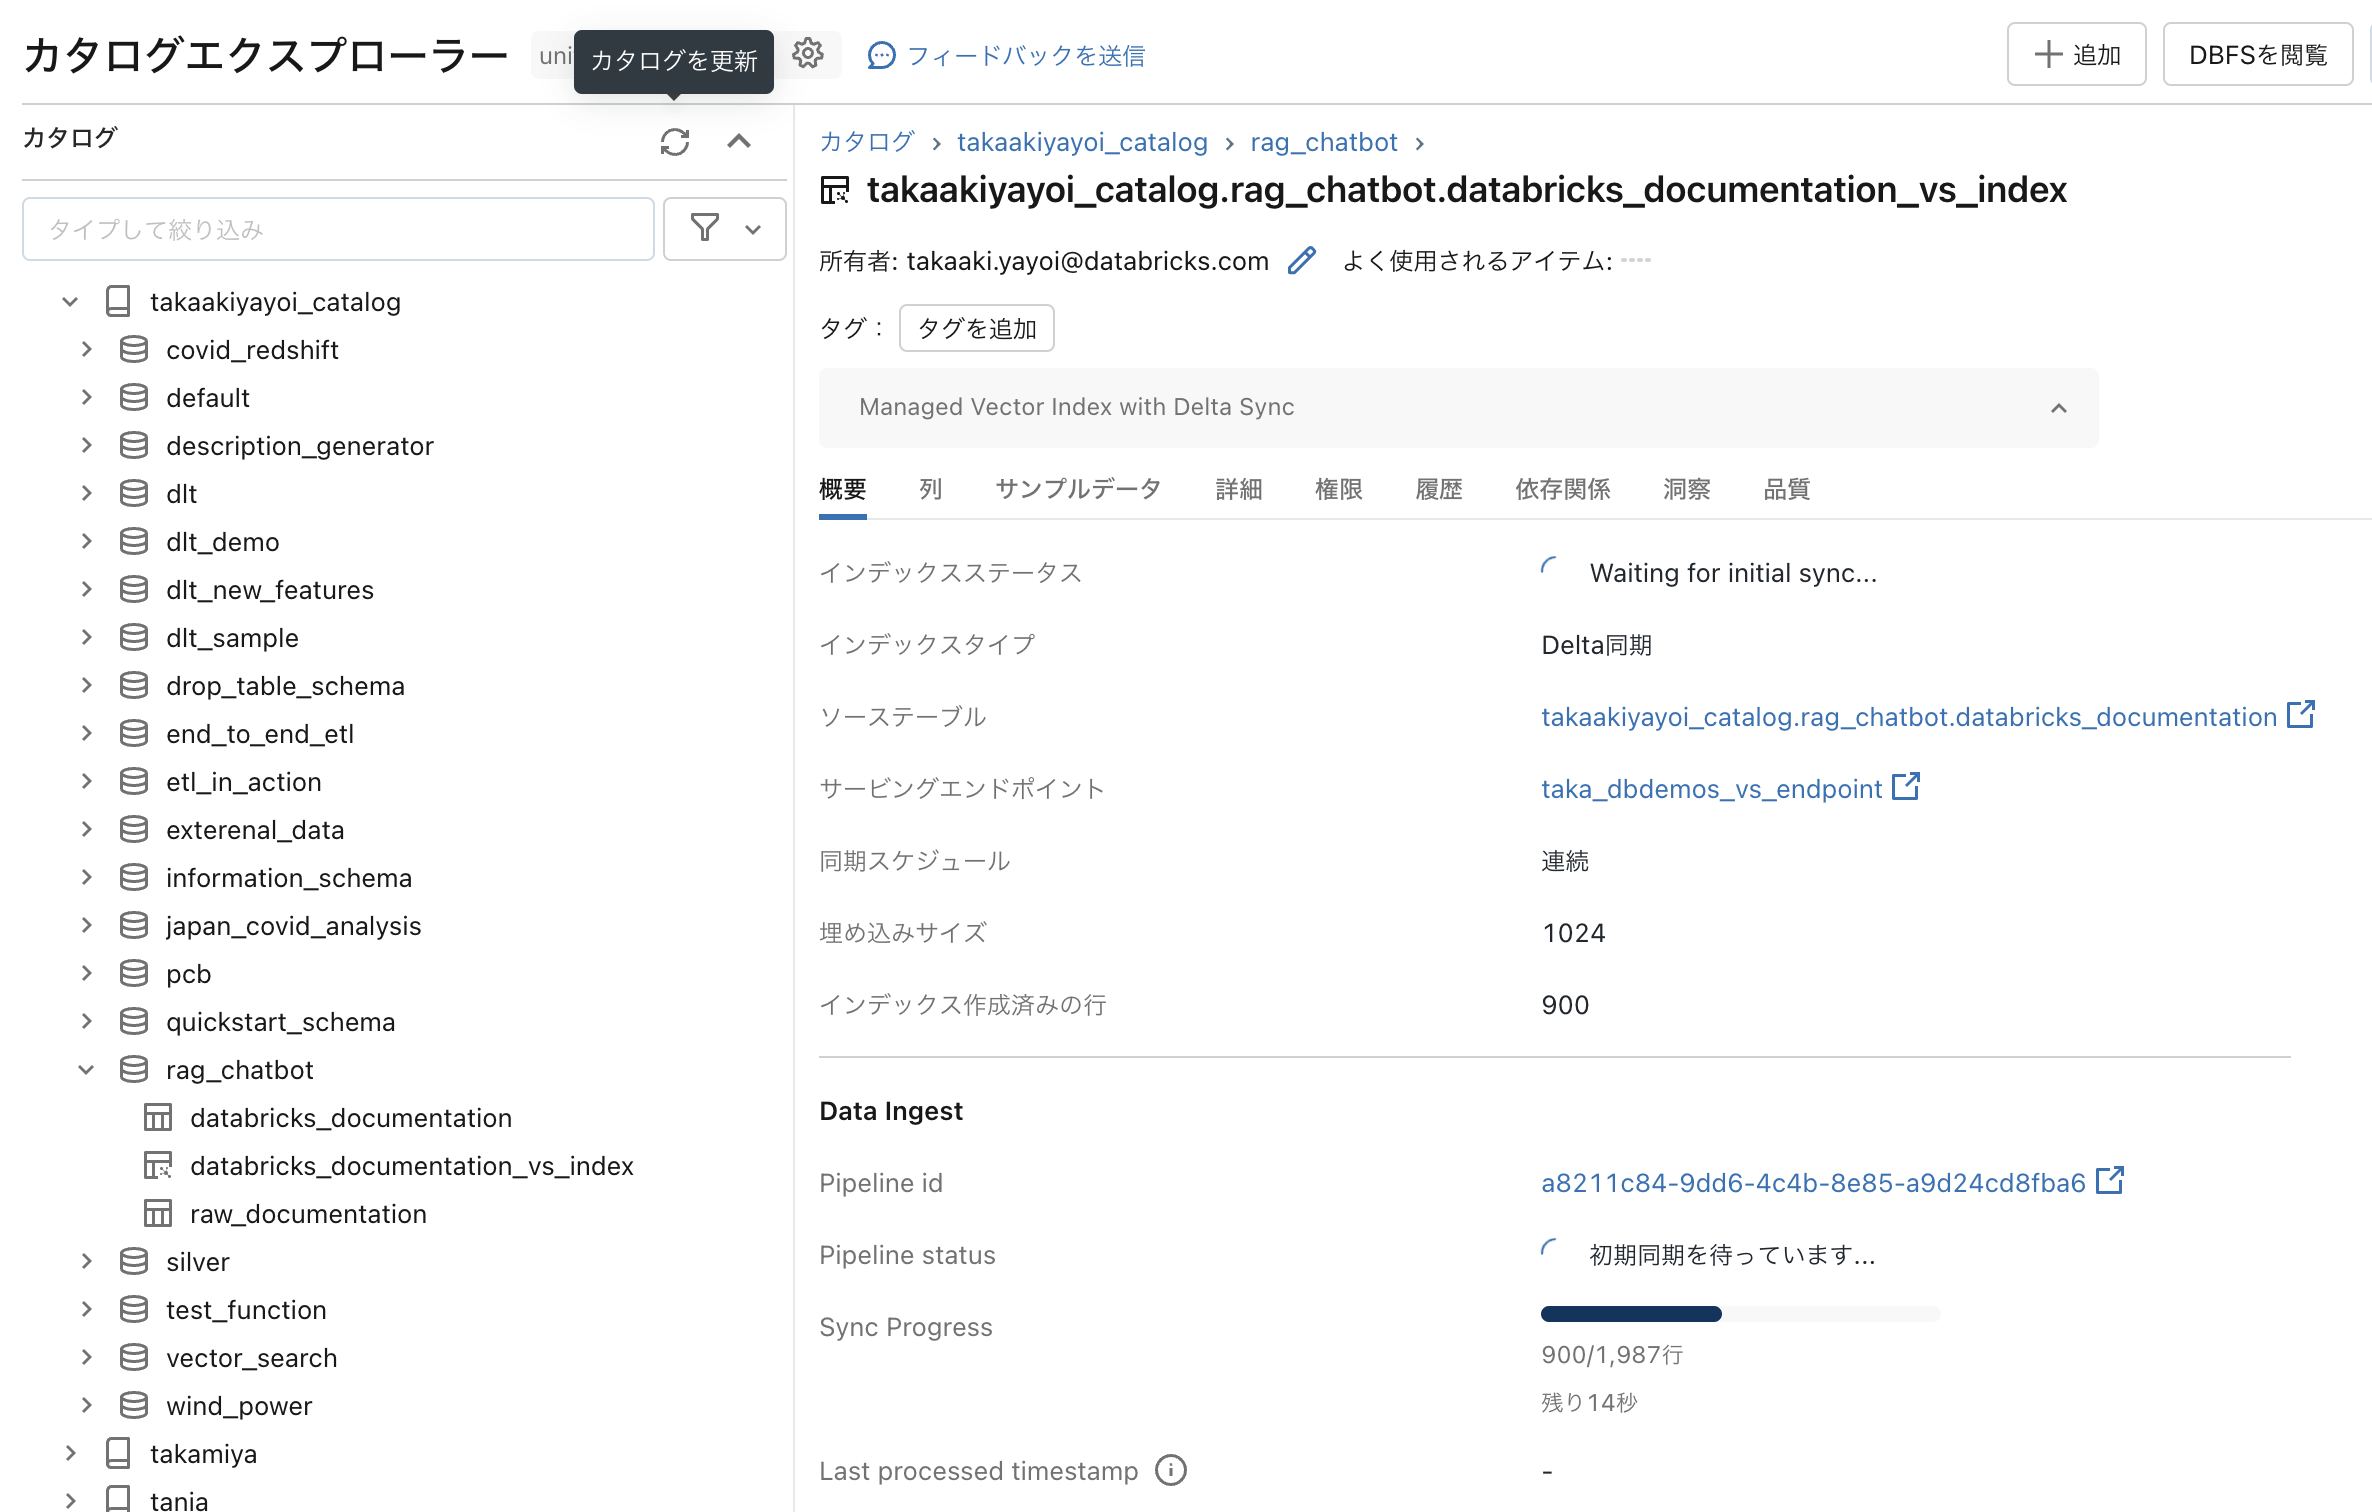2372x1512 pixels.
Task: Expand the vector_search schema
Action: coord(87,1358)
